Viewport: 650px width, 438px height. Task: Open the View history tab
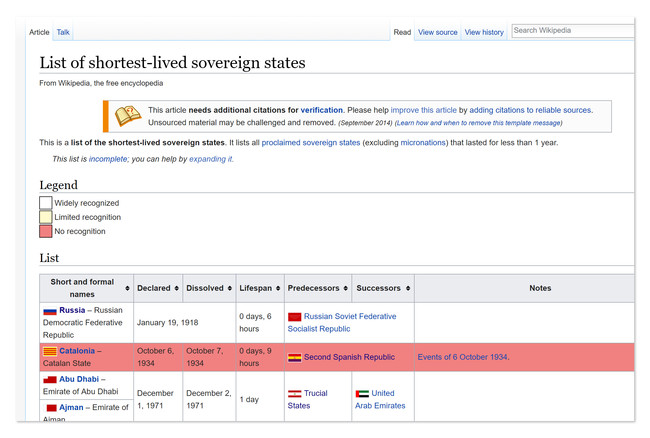coord(484,32)
